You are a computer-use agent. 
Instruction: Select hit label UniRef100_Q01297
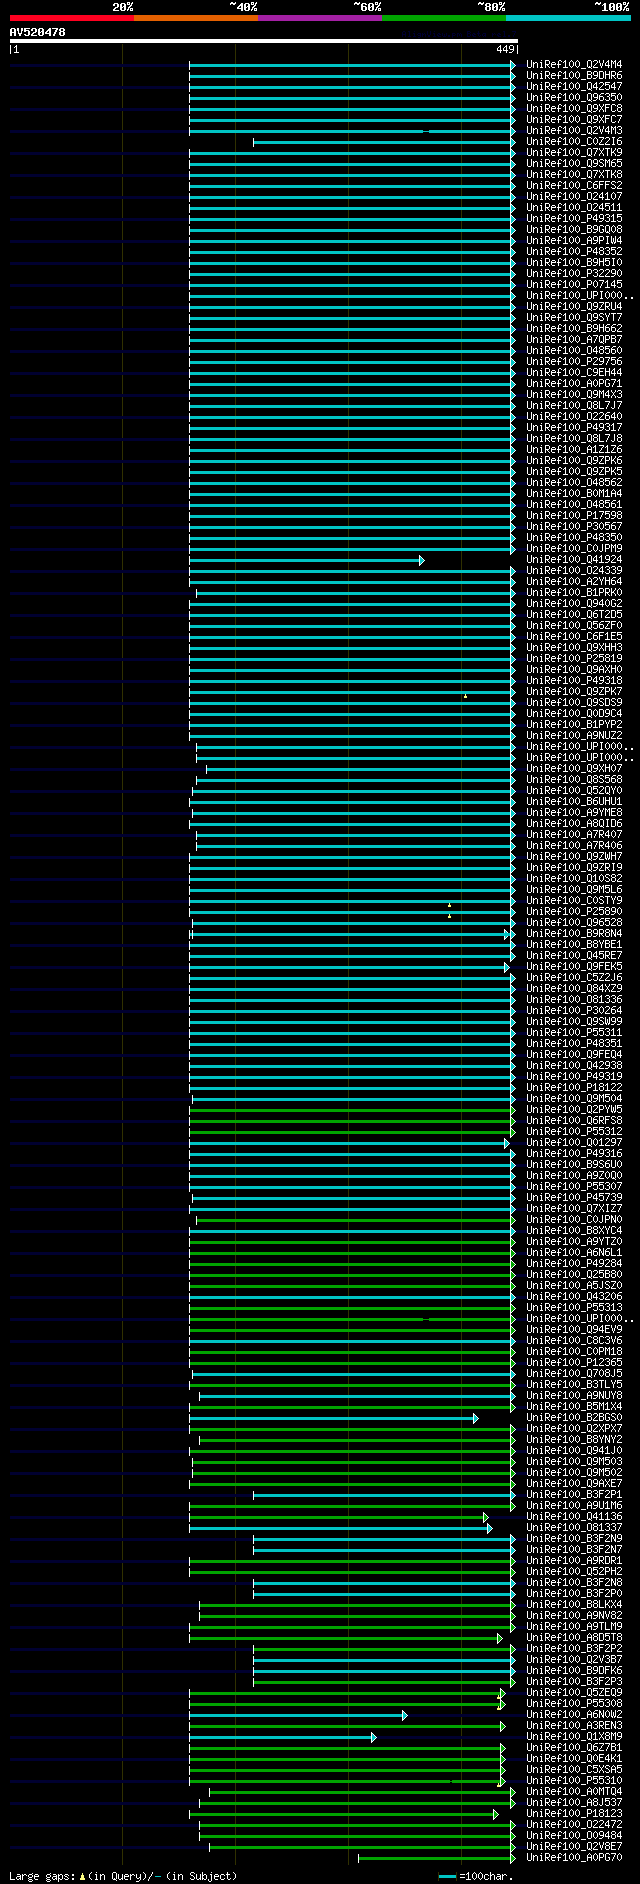pos(574,1143)
